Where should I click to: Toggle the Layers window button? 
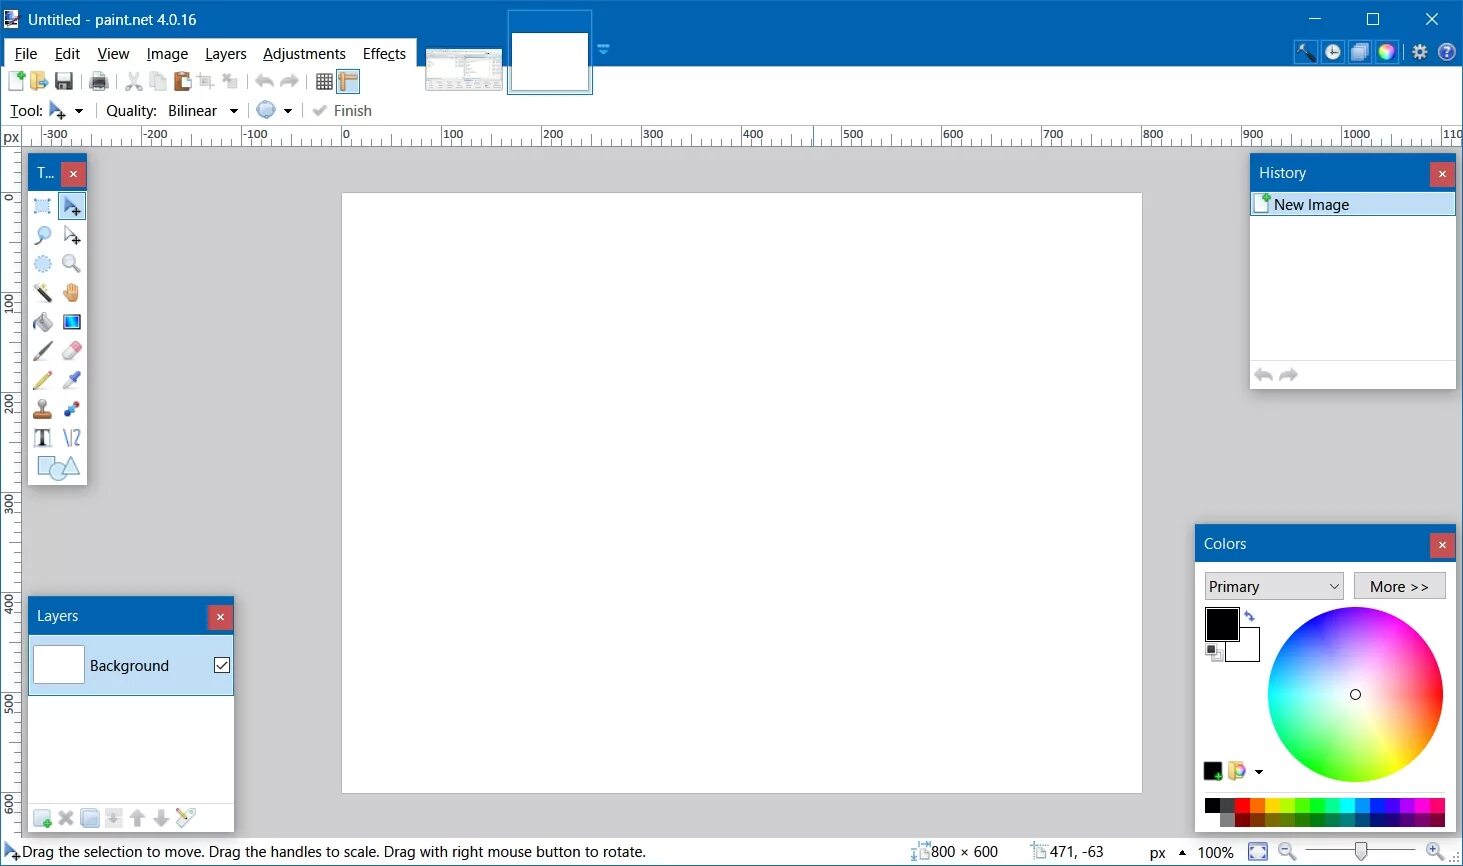point(1360,52)
